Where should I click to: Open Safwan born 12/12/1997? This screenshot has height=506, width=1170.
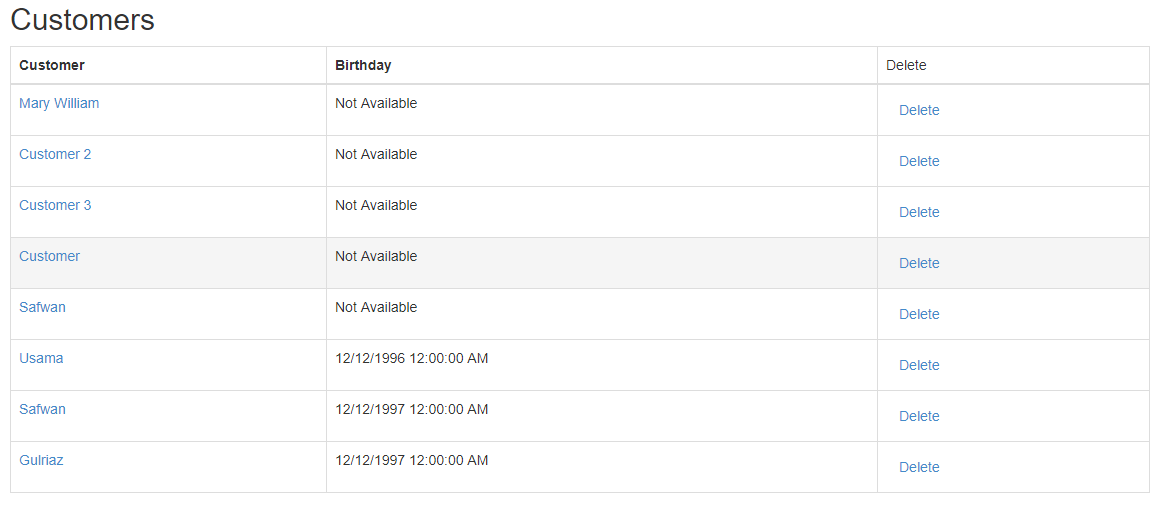(42, 409)
